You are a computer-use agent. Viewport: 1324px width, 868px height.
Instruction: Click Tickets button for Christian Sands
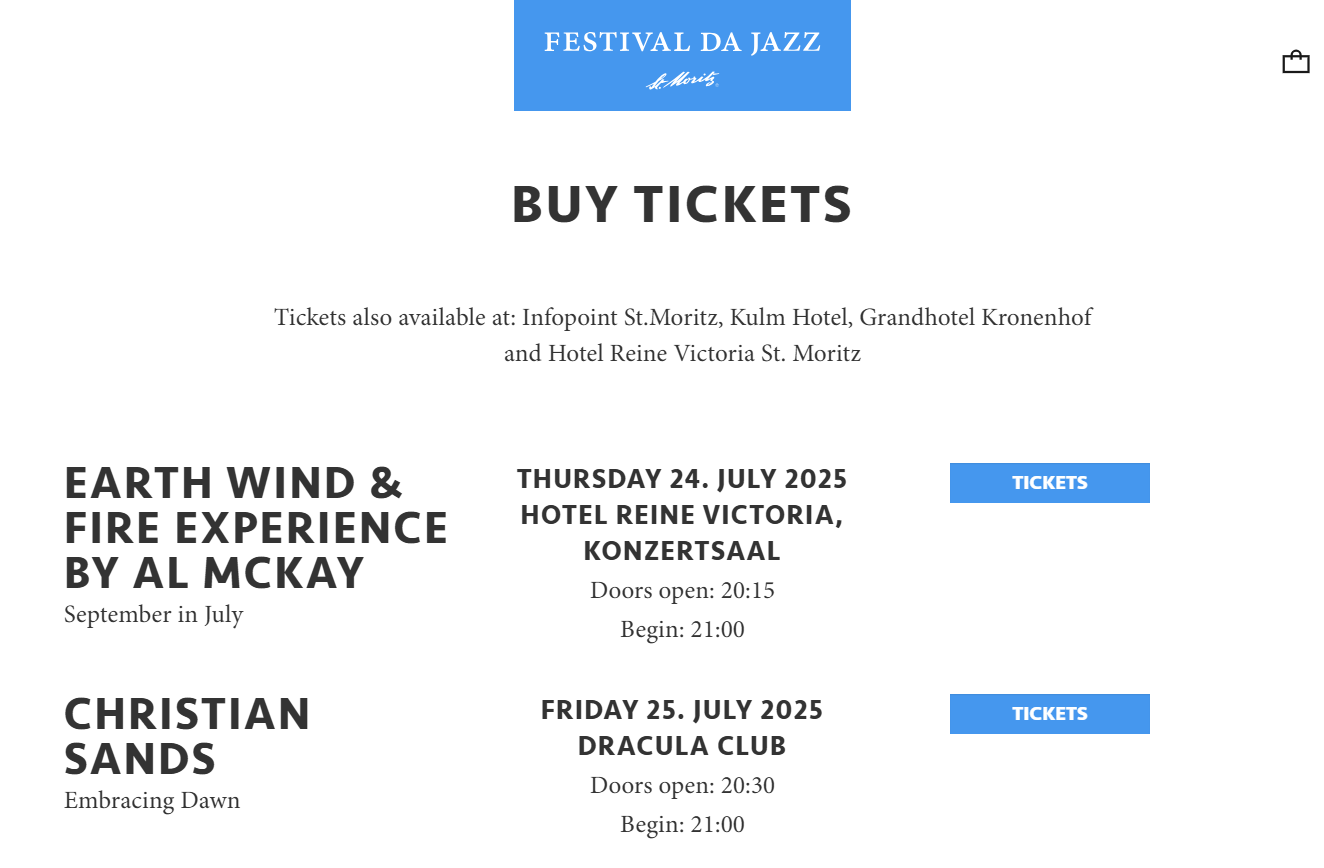[1049, 714]
